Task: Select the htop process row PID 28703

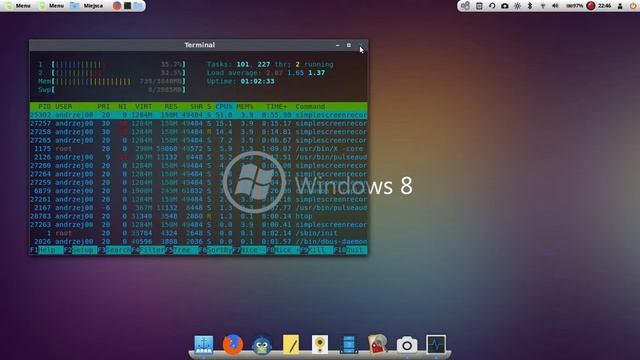Action: click(198, 216)
